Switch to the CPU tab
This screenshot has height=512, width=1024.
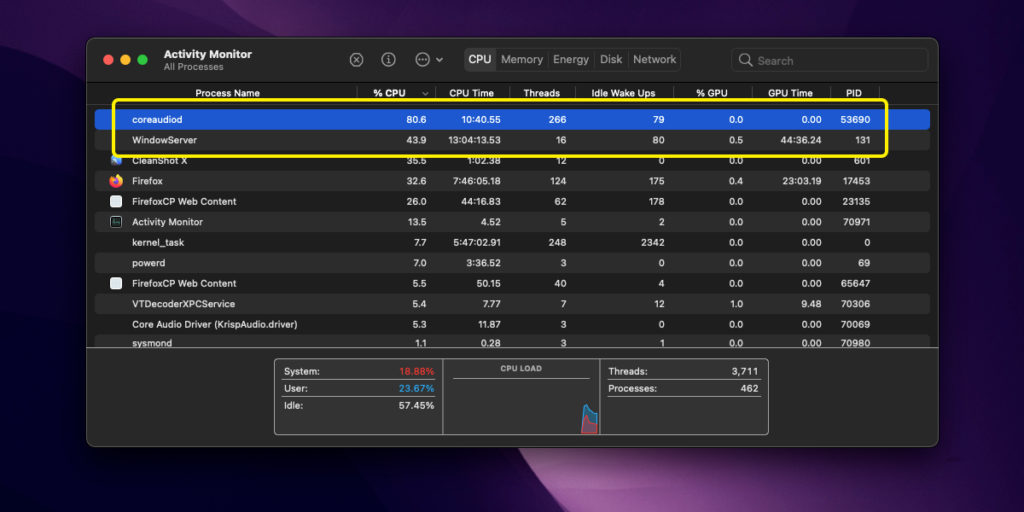point(479,59)
